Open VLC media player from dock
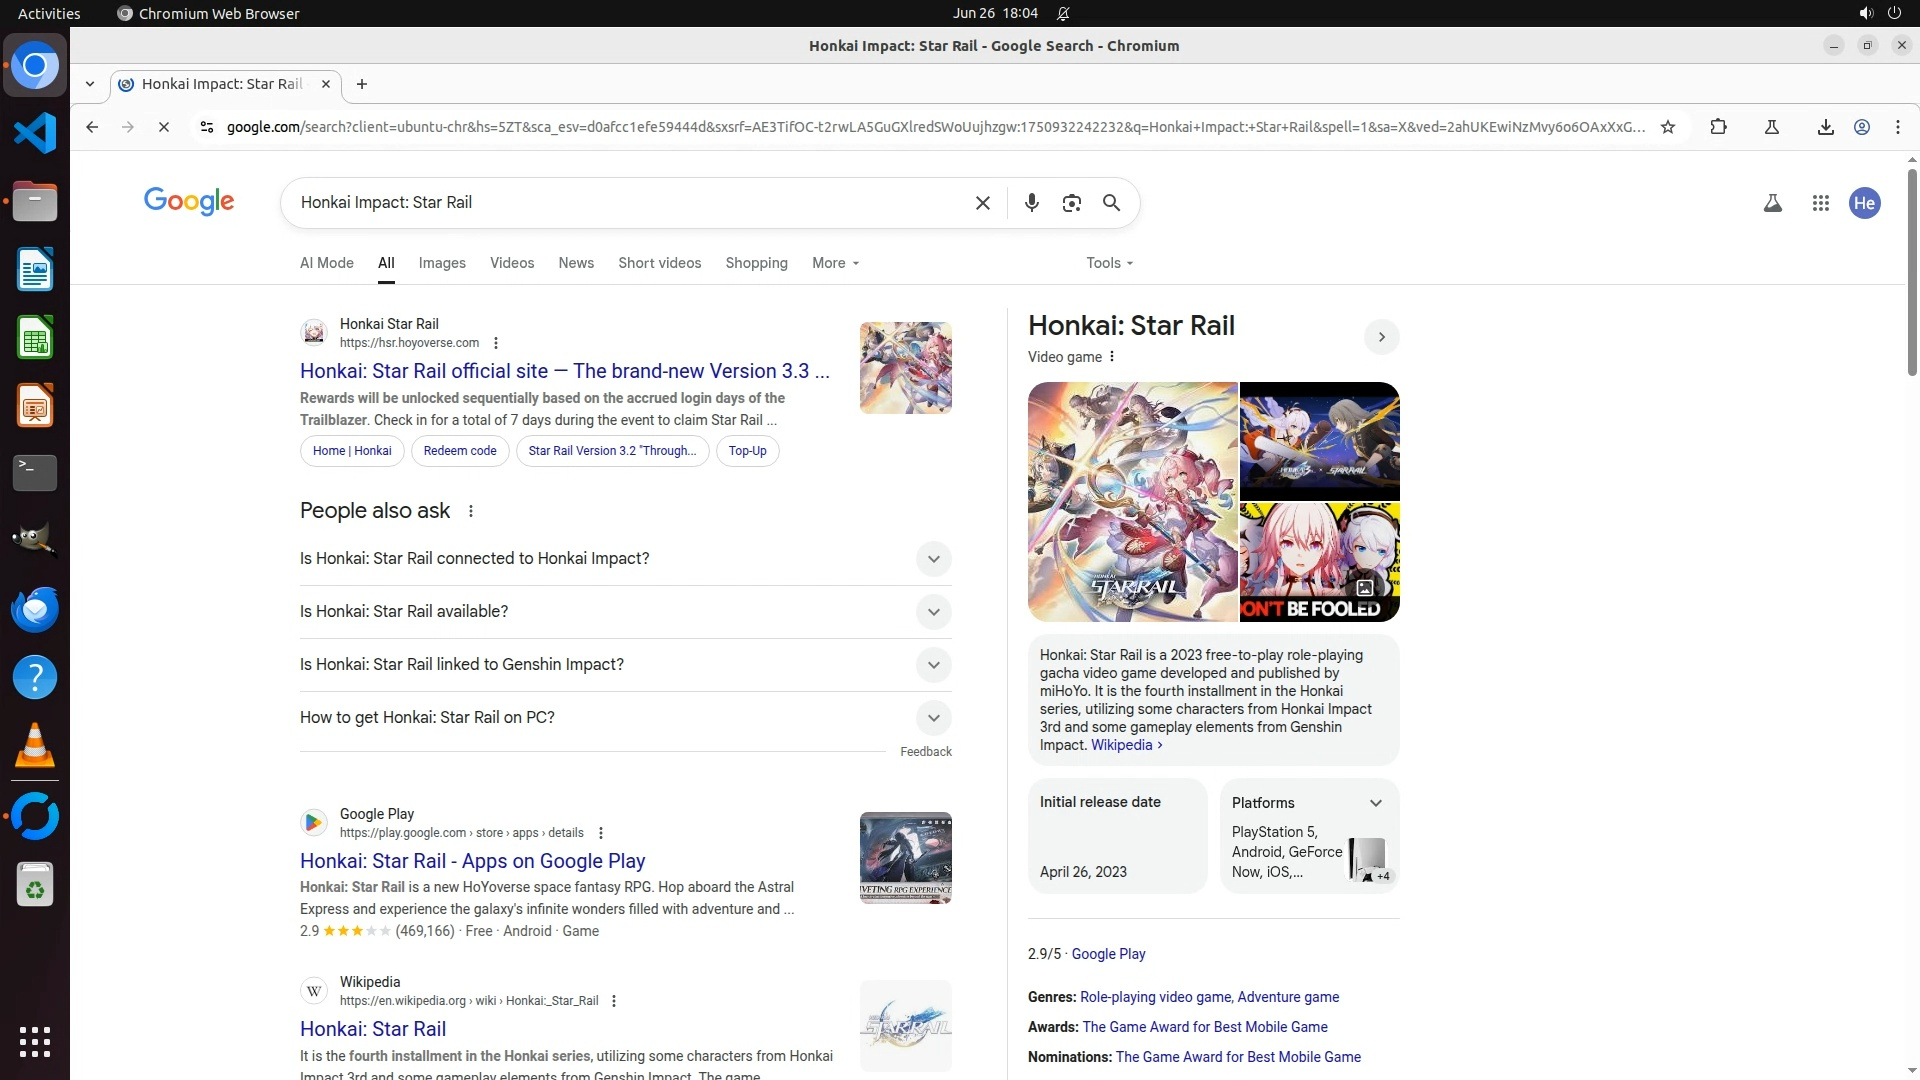The width and height of the screenshot is (1920, 1080). pyautogui.click(x=34, y=745)
